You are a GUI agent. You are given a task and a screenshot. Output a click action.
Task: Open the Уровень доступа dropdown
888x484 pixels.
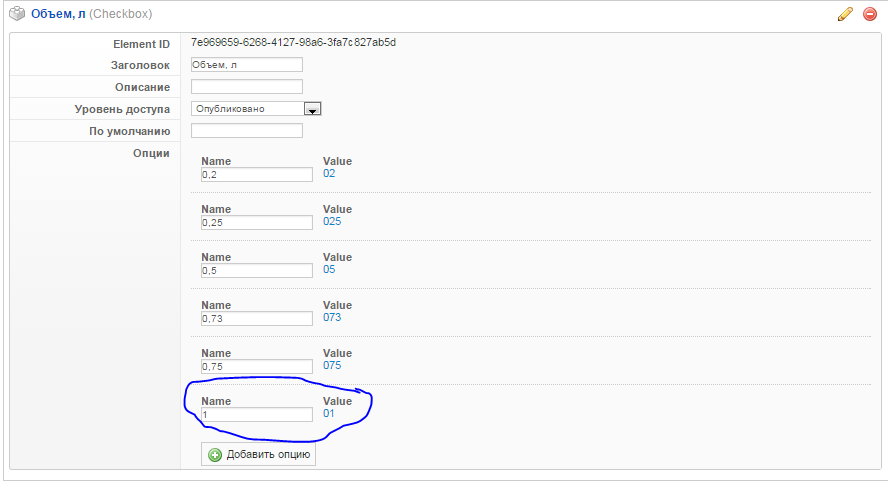point(255,109)
